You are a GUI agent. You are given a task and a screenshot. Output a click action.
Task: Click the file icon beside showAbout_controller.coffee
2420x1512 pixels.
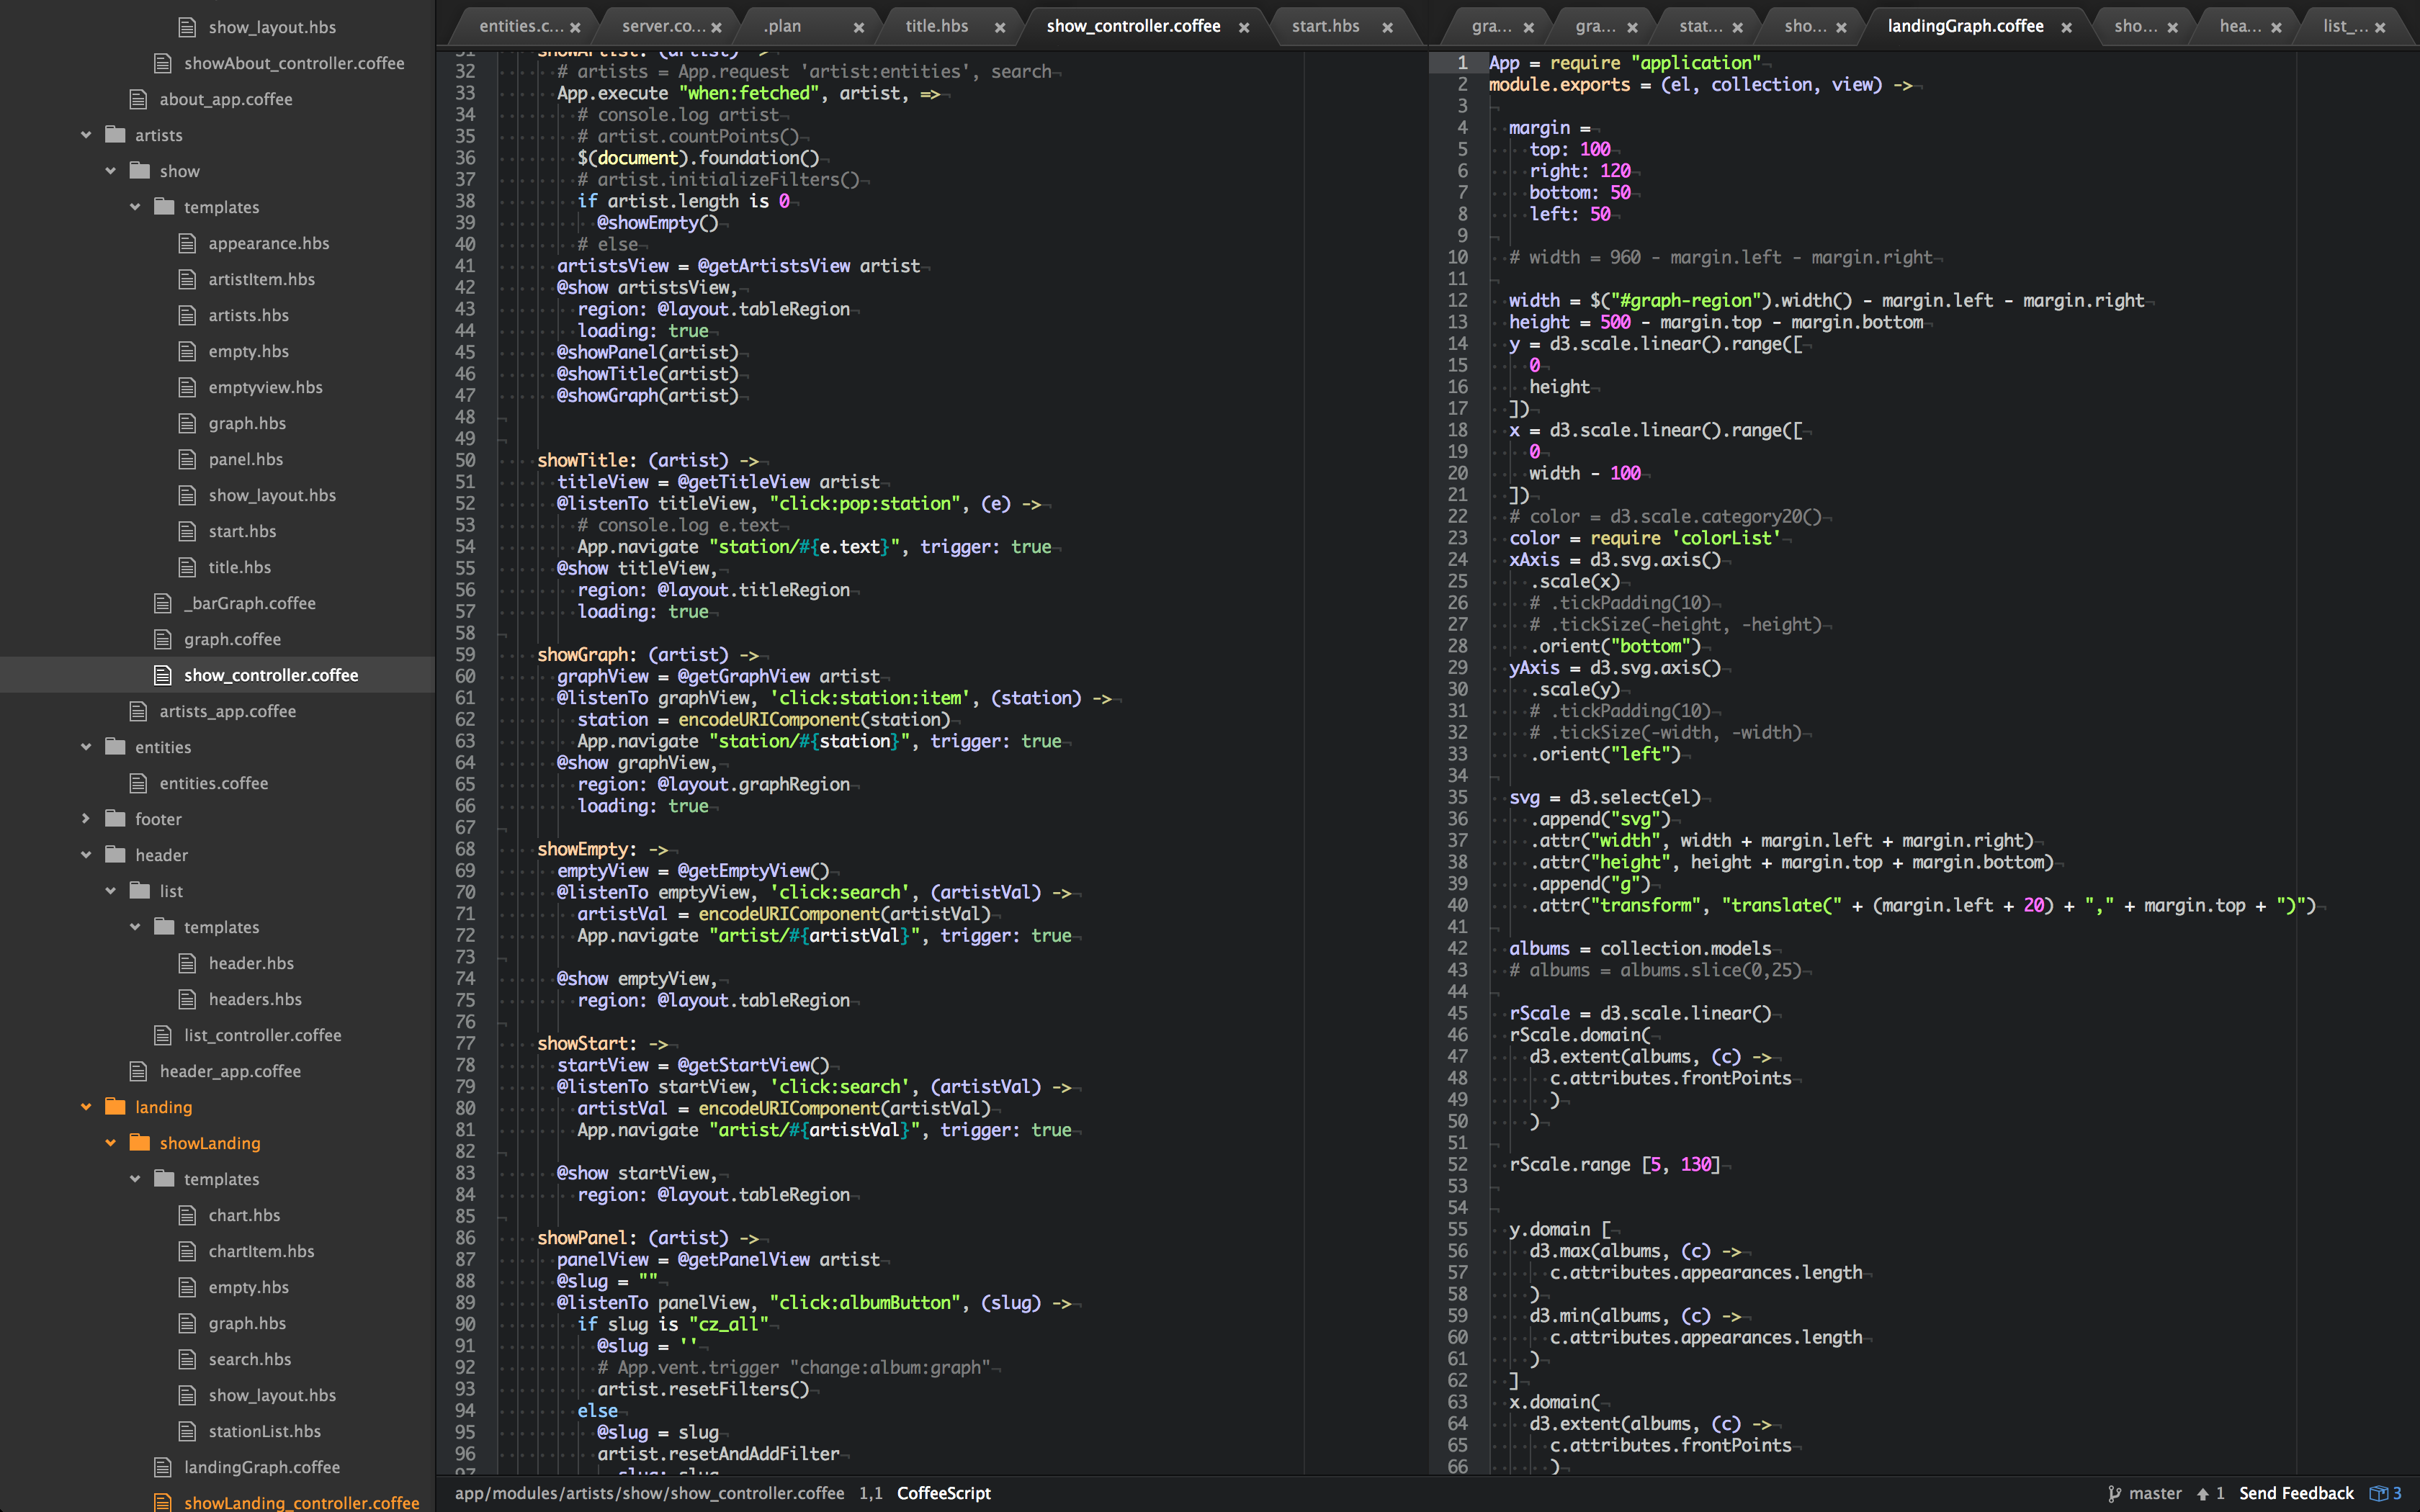(x=162, y=63)
